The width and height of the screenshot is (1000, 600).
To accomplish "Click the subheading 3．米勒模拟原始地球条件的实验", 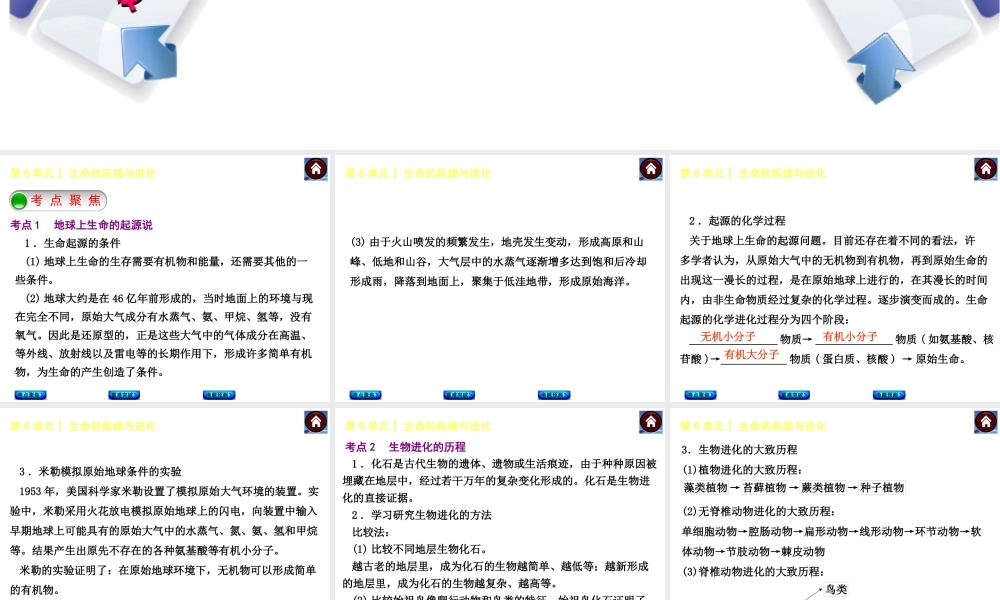I will point(100,471).
